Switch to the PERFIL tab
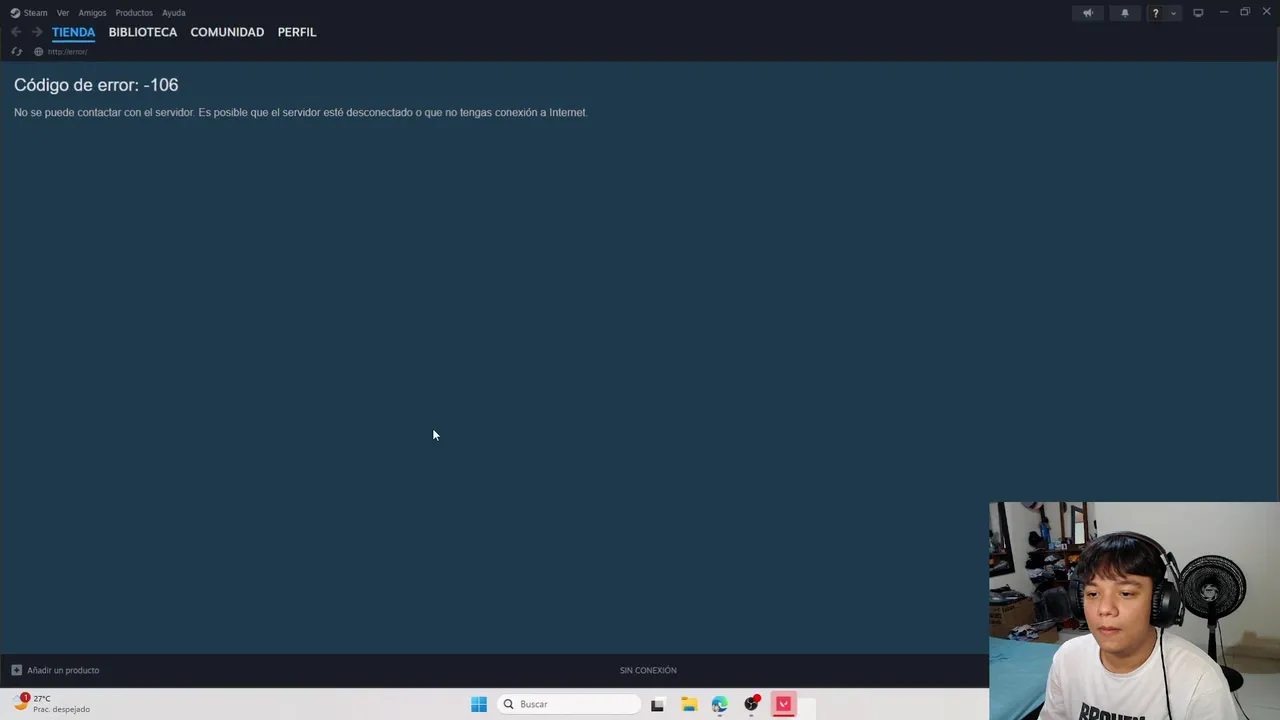 point(297,32)
